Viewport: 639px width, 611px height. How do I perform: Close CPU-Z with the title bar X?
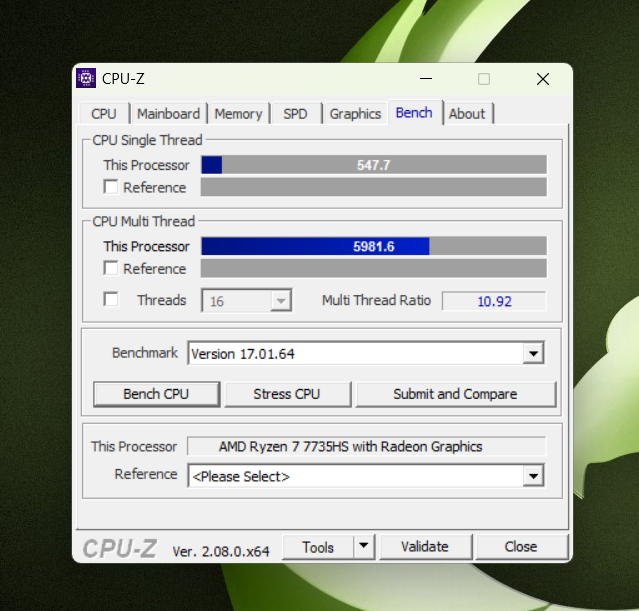(x=543, y=79)
